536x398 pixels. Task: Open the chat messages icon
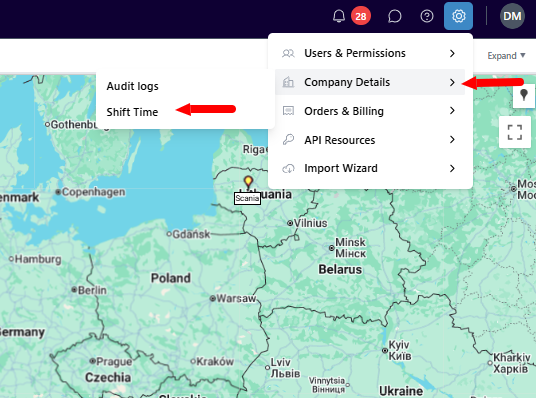tap(394, 16)
